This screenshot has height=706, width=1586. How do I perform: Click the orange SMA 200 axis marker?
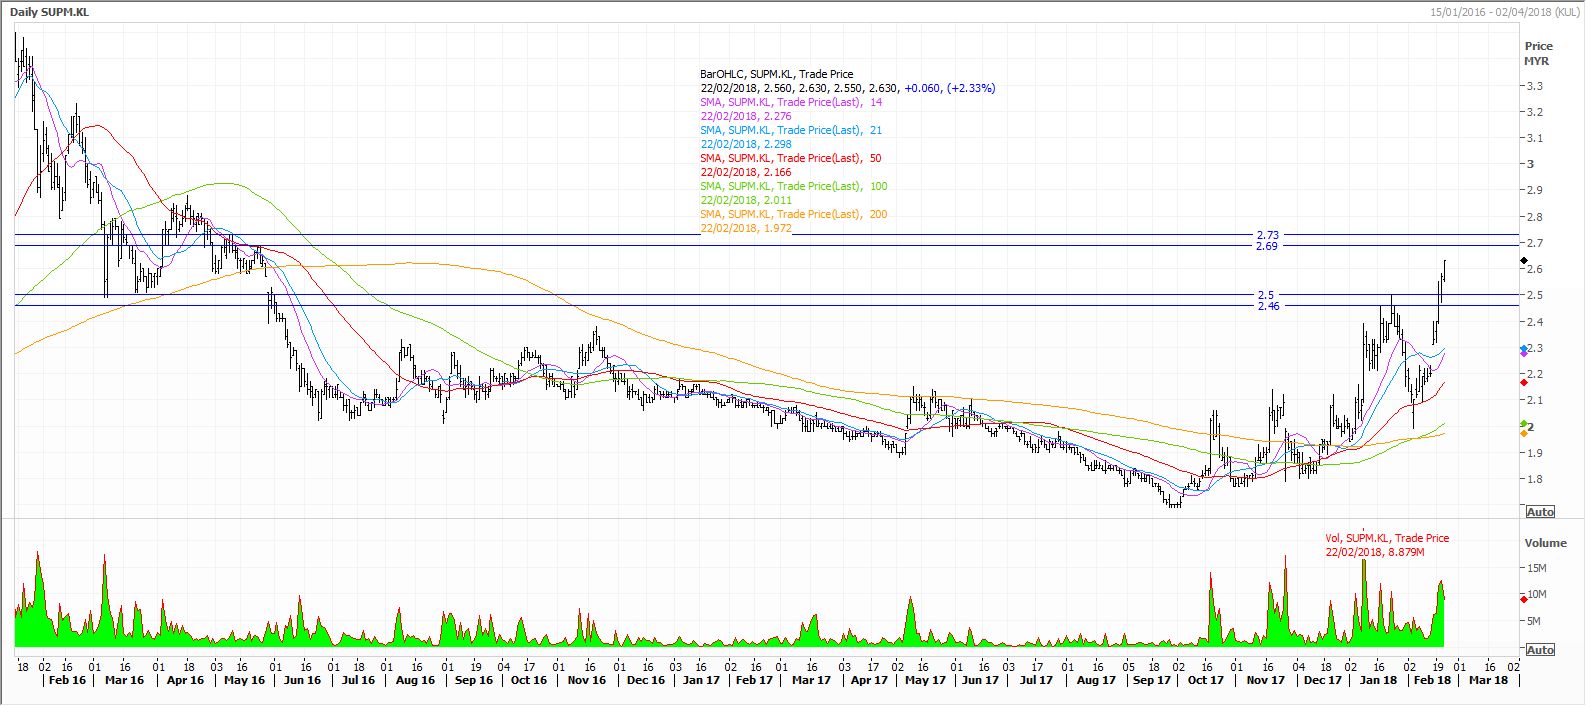click(x=1523, y=432)
